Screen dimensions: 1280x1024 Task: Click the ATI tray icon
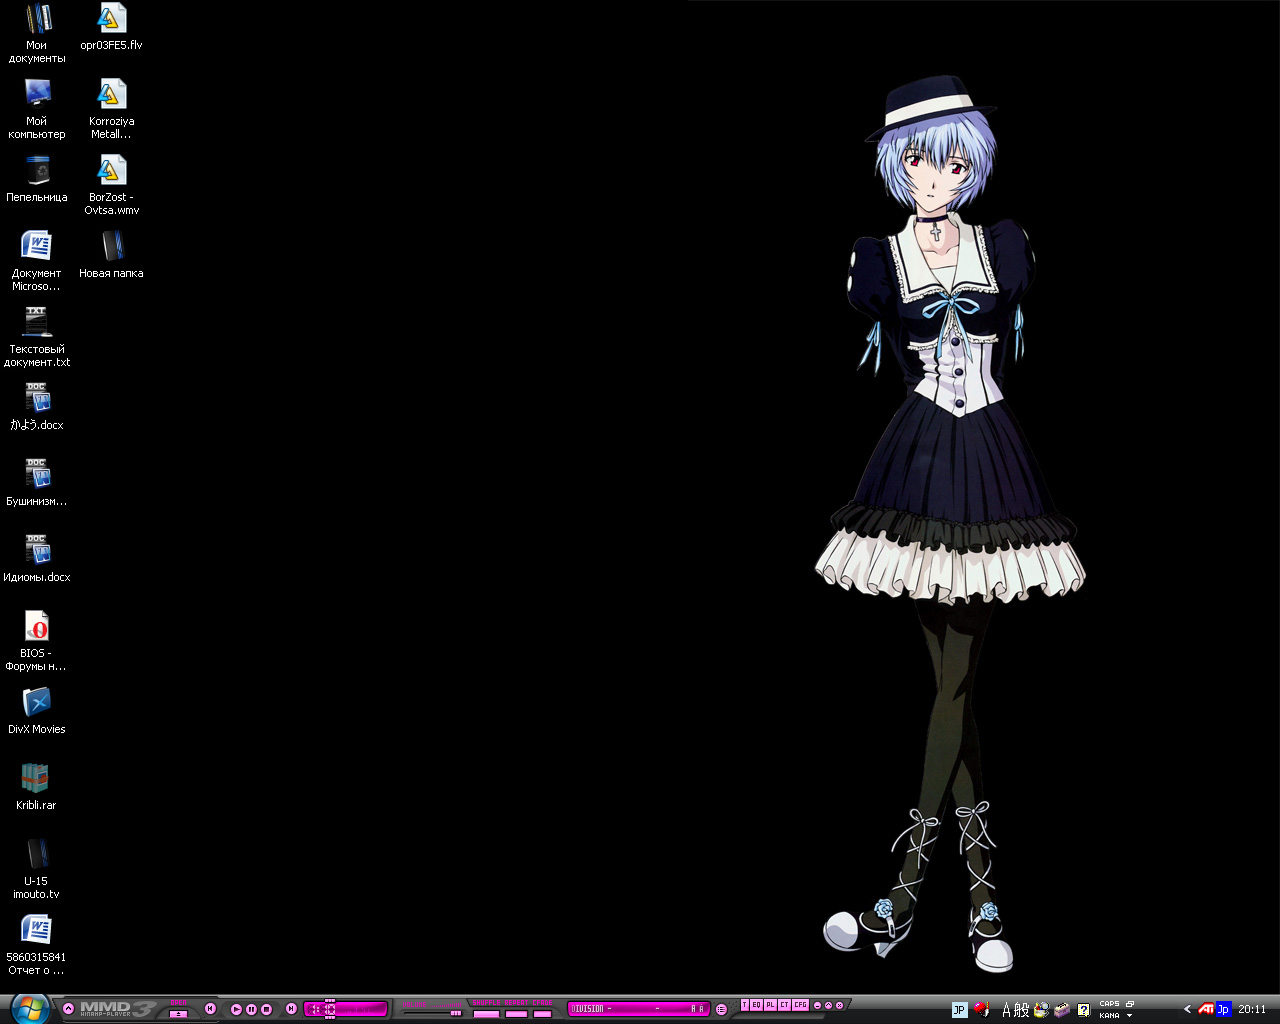1206,1009
